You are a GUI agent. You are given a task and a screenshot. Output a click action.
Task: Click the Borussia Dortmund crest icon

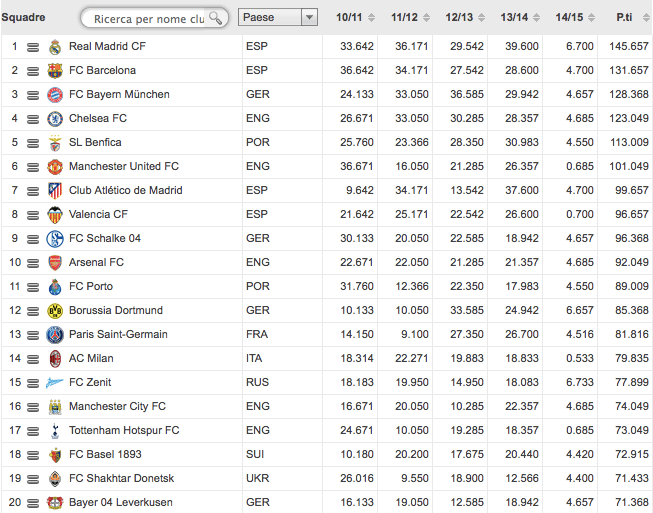[55, 311]
